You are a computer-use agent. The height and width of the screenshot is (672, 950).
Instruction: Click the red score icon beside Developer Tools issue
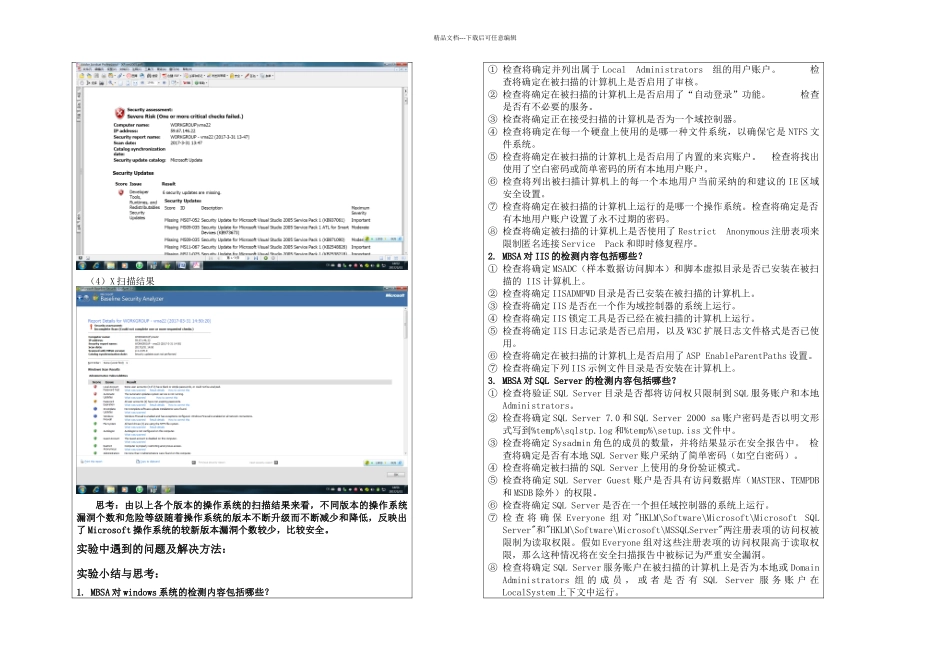pyautogui.click(x=120, y=192)
